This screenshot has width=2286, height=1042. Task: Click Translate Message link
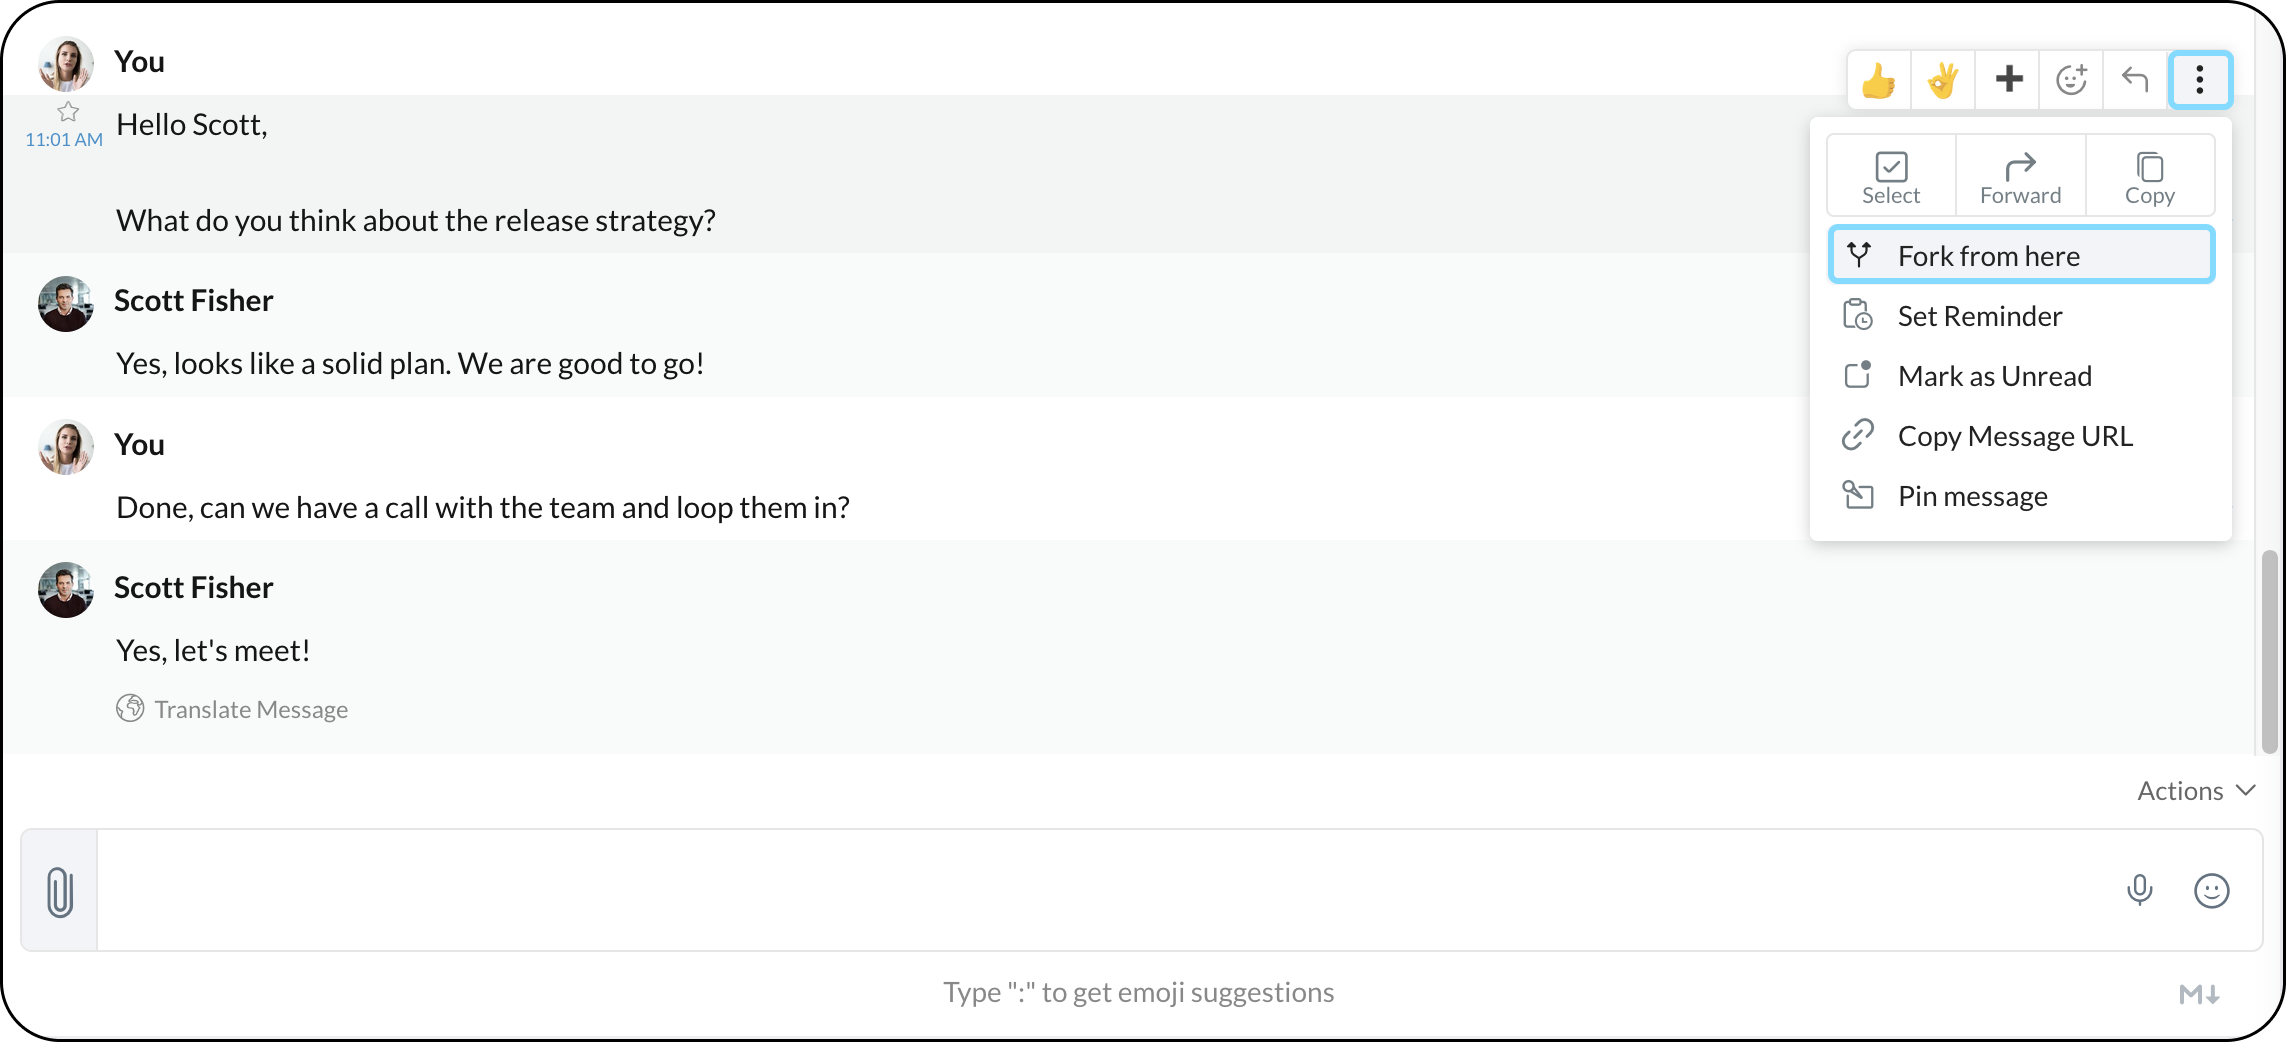click(x=251, y=709)
